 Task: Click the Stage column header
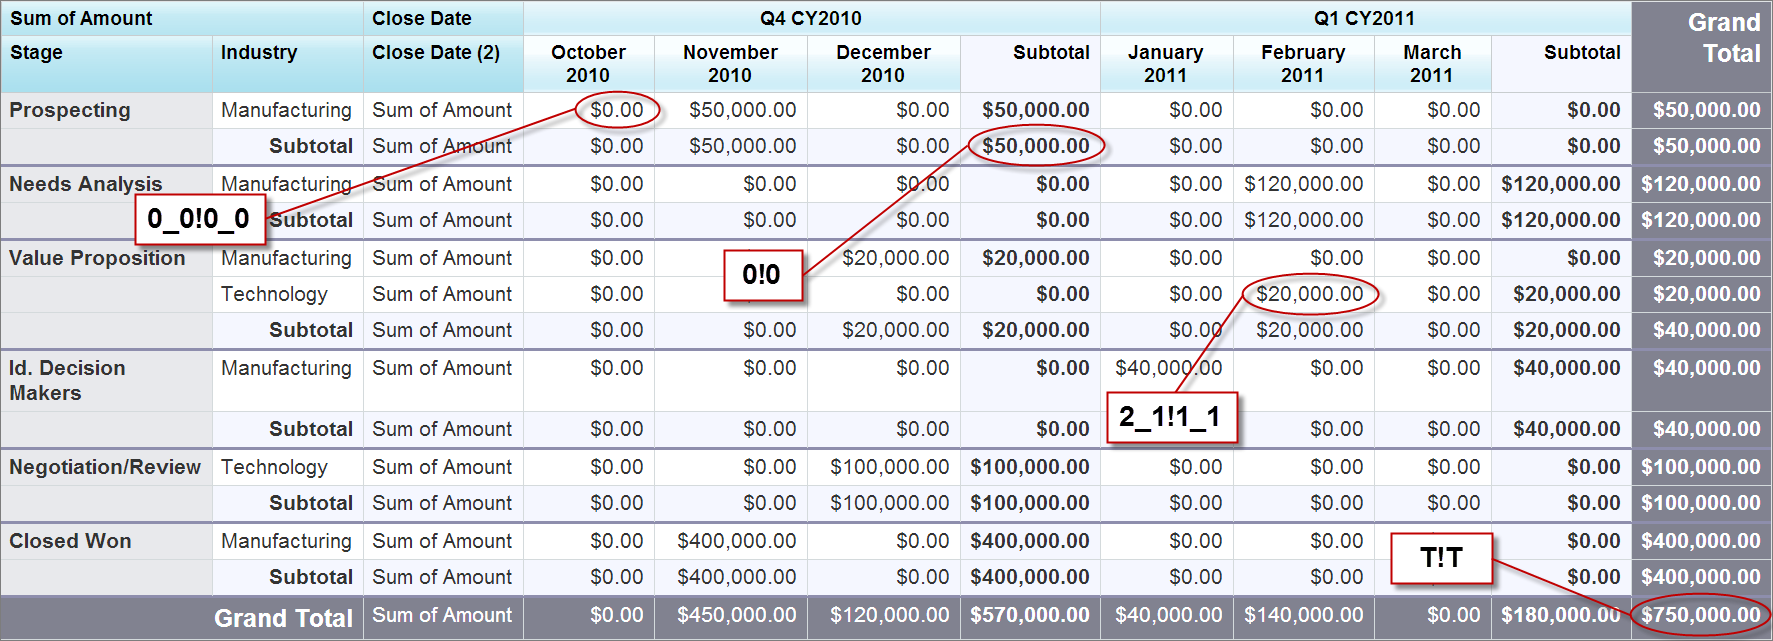(36, 53)
